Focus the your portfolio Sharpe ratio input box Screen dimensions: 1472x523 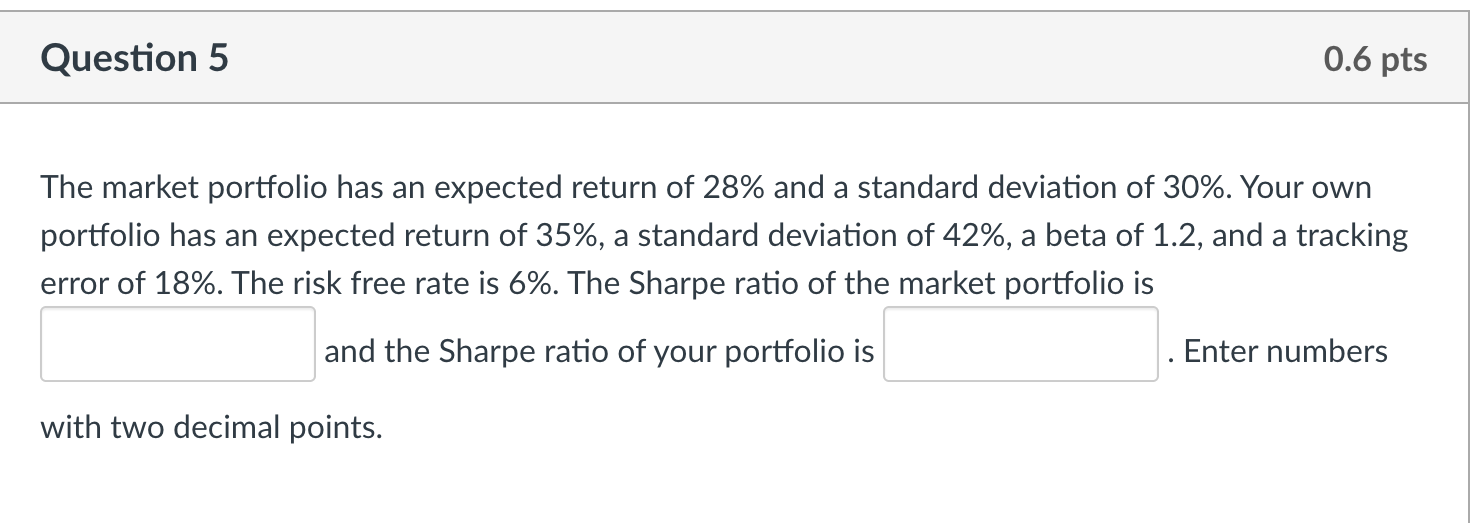pos(1021,344)
